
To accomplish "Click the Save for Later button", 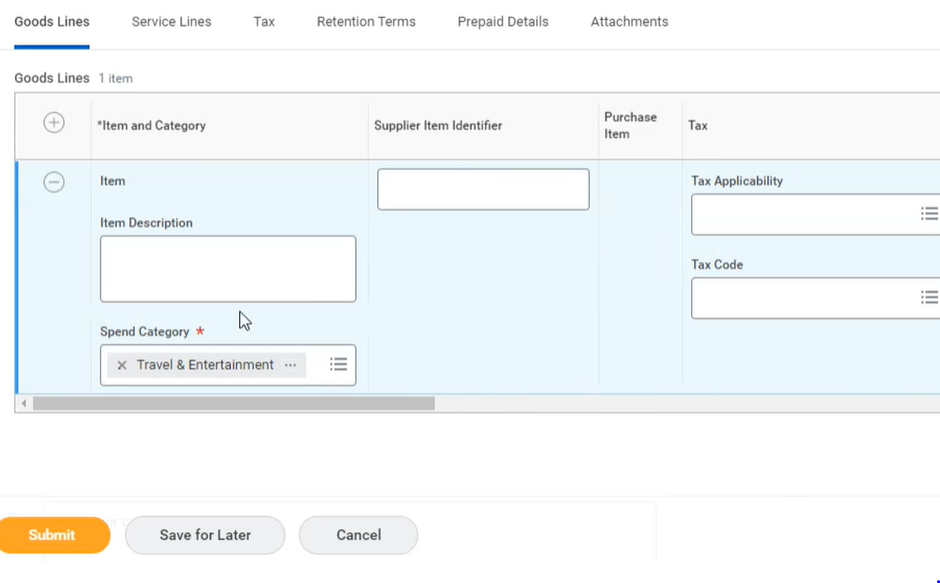I will (x=205, y=535).
